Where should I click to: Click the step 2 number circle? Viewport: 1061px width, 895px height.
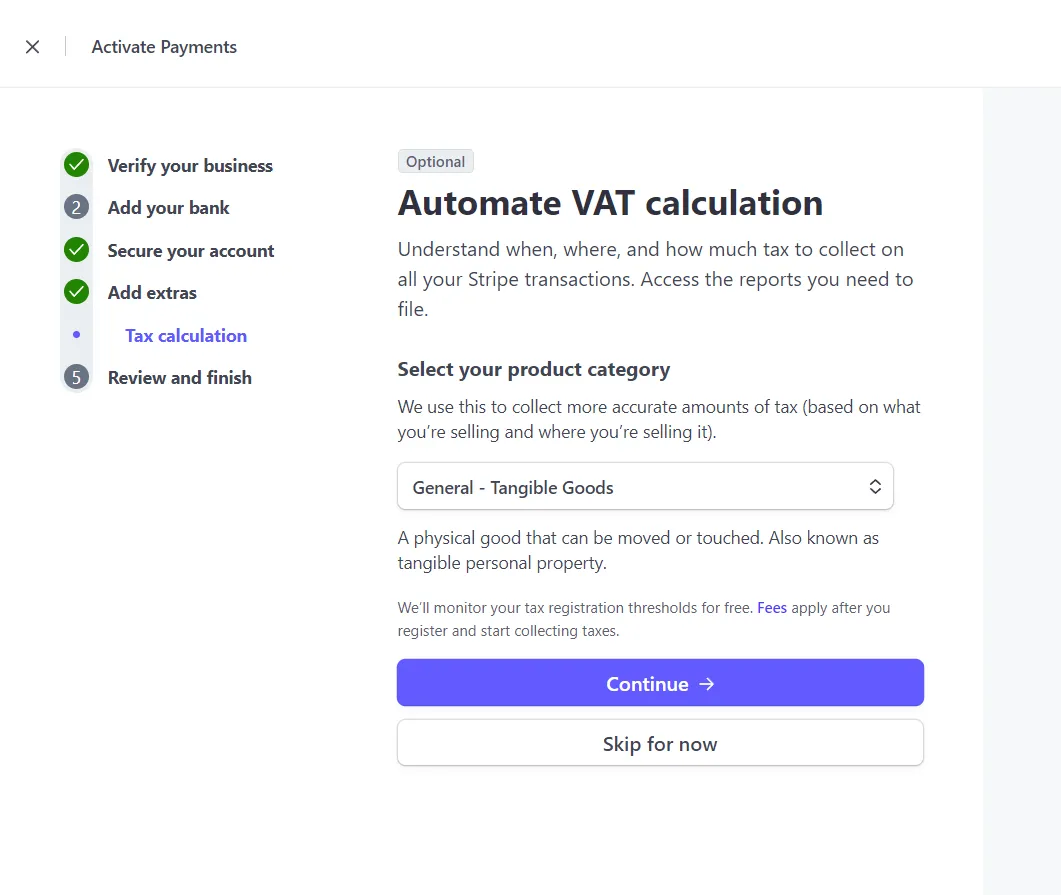point(76,207)
